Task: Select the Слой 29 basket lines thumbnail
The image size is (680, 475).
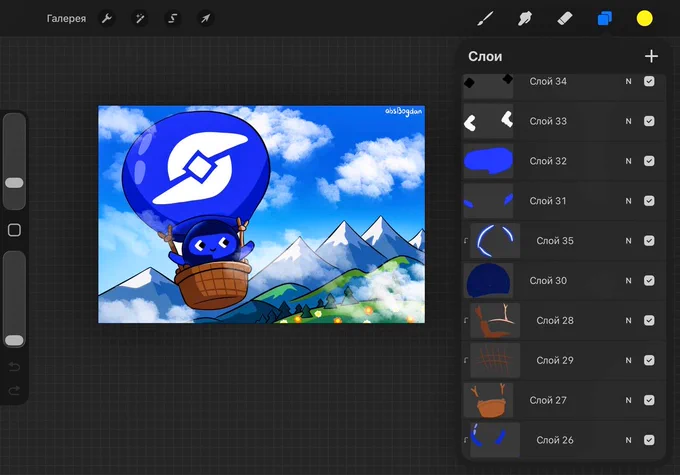Action: coord(495,360)
